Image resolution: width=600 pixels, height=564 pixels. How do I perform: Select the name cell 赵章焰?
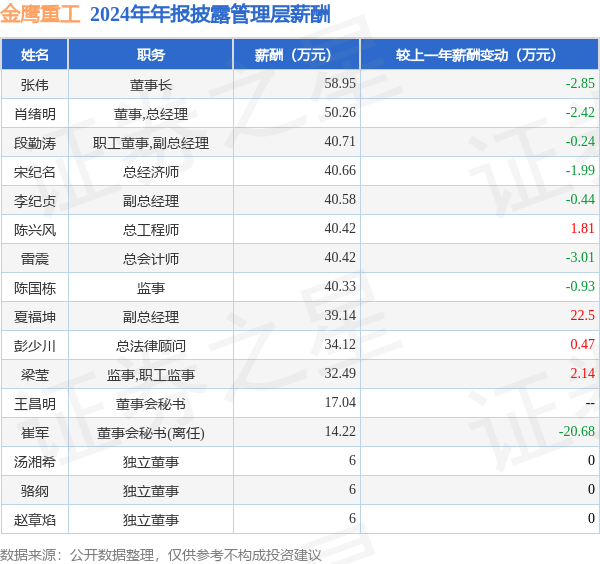(x=35, y=521)
